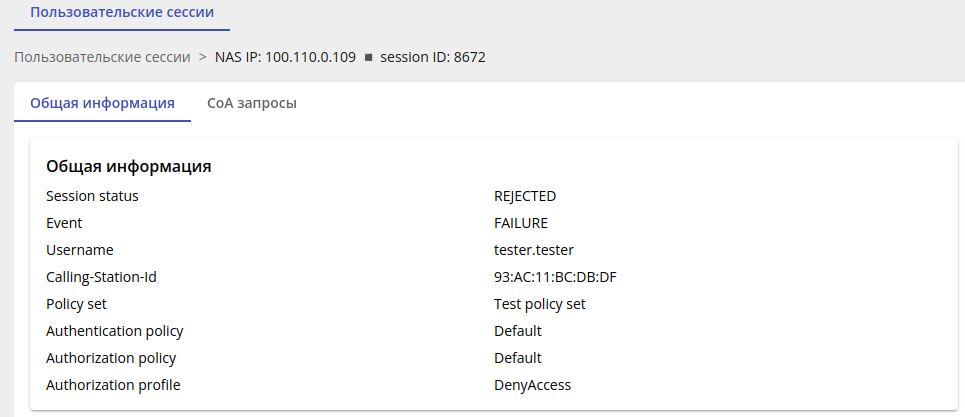Image resolution: width=965 pixels, height=417 pixels.
Task: Click the Session status label
Action: coord(92,196)
